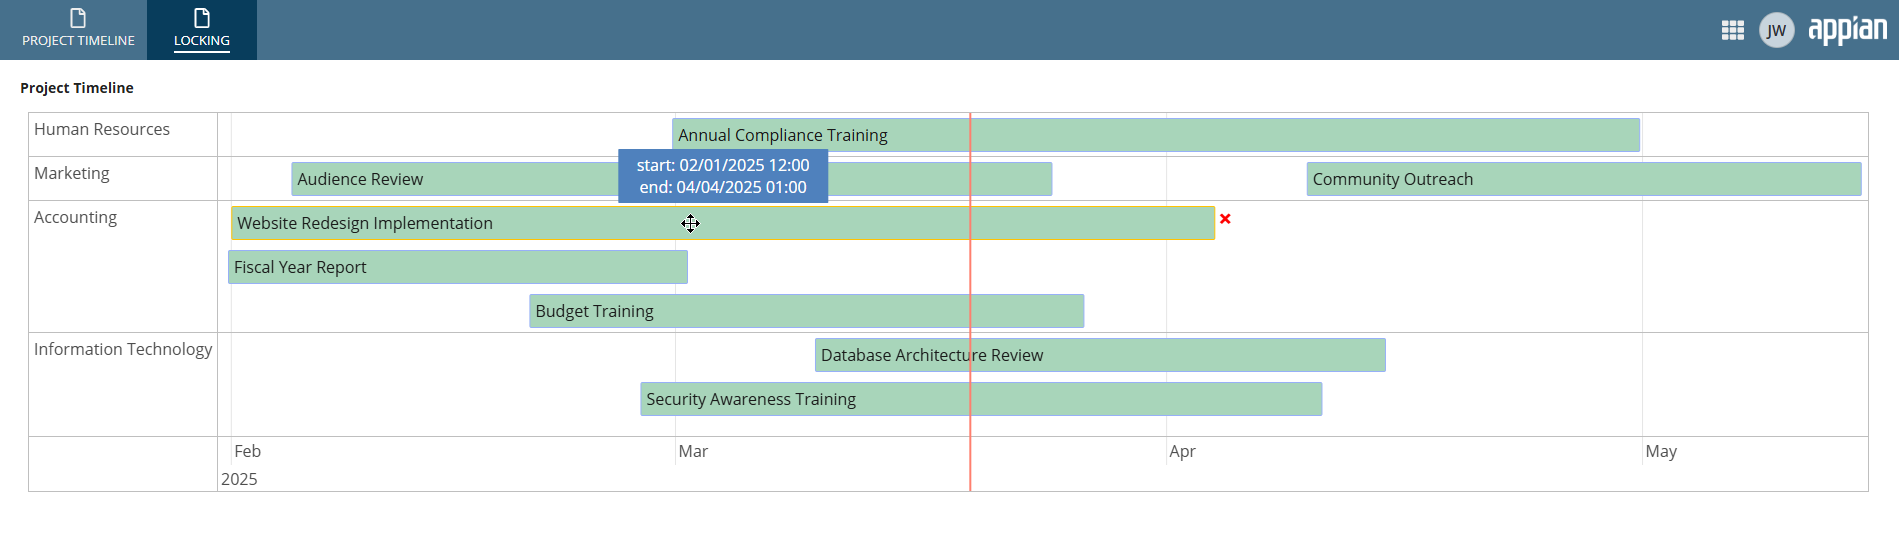Select the Annual Compliance Training bar
1899x533 pixels.
1156,135
